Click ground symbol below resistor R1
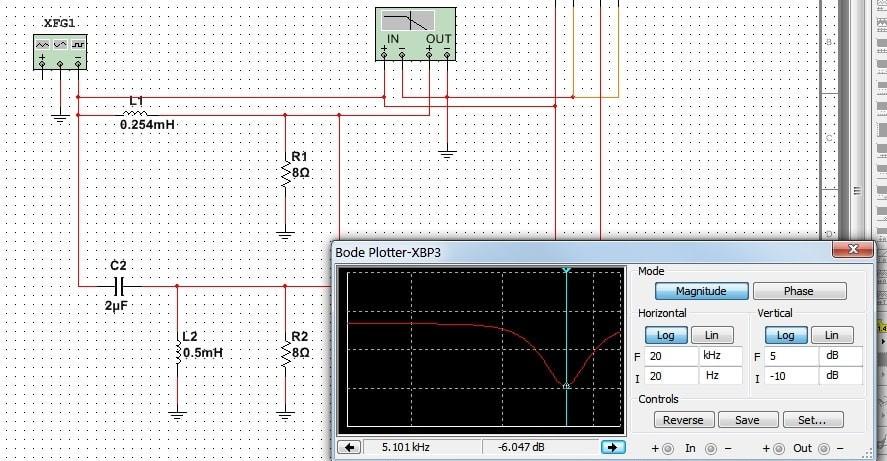 pyautogui.click(x=285, y=235)
